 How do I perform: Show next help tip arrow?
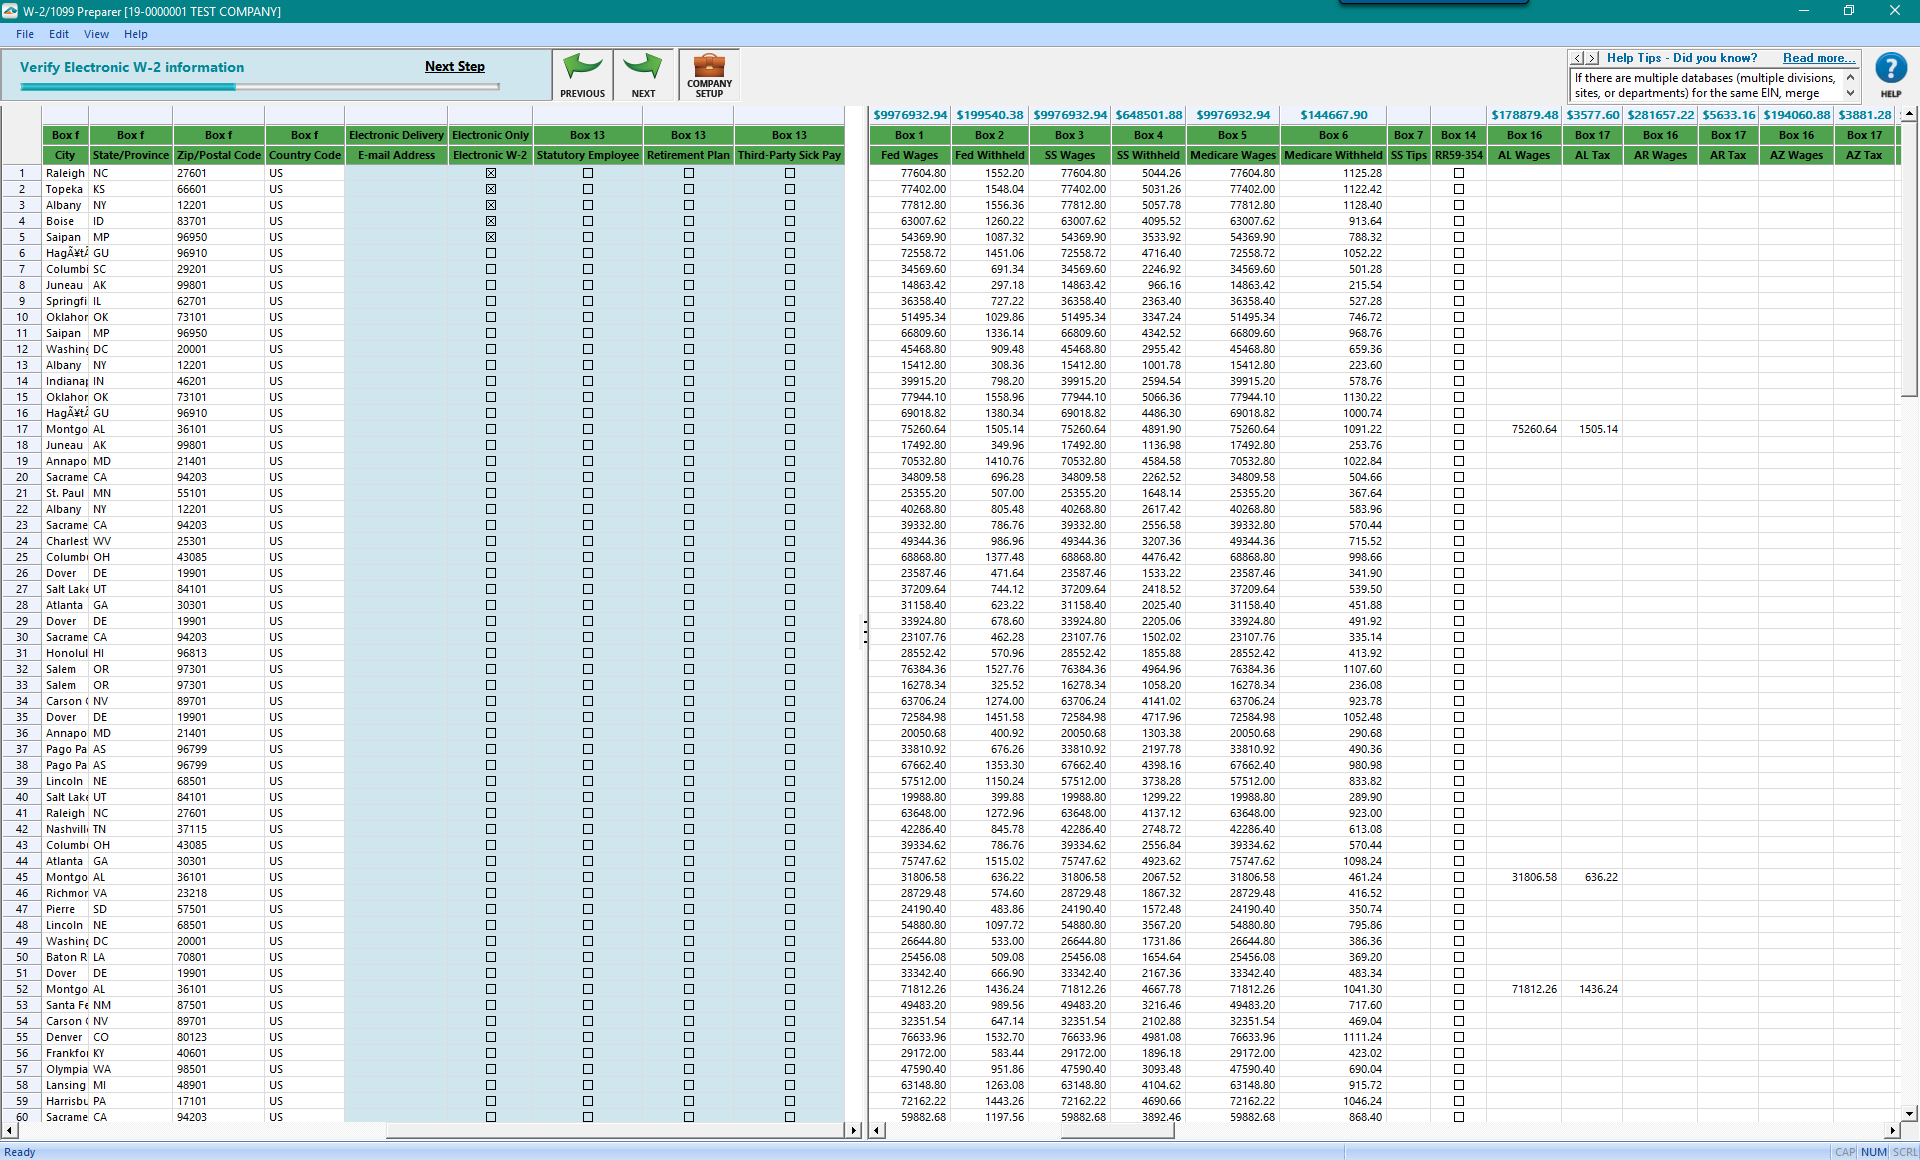point(1593,59)
